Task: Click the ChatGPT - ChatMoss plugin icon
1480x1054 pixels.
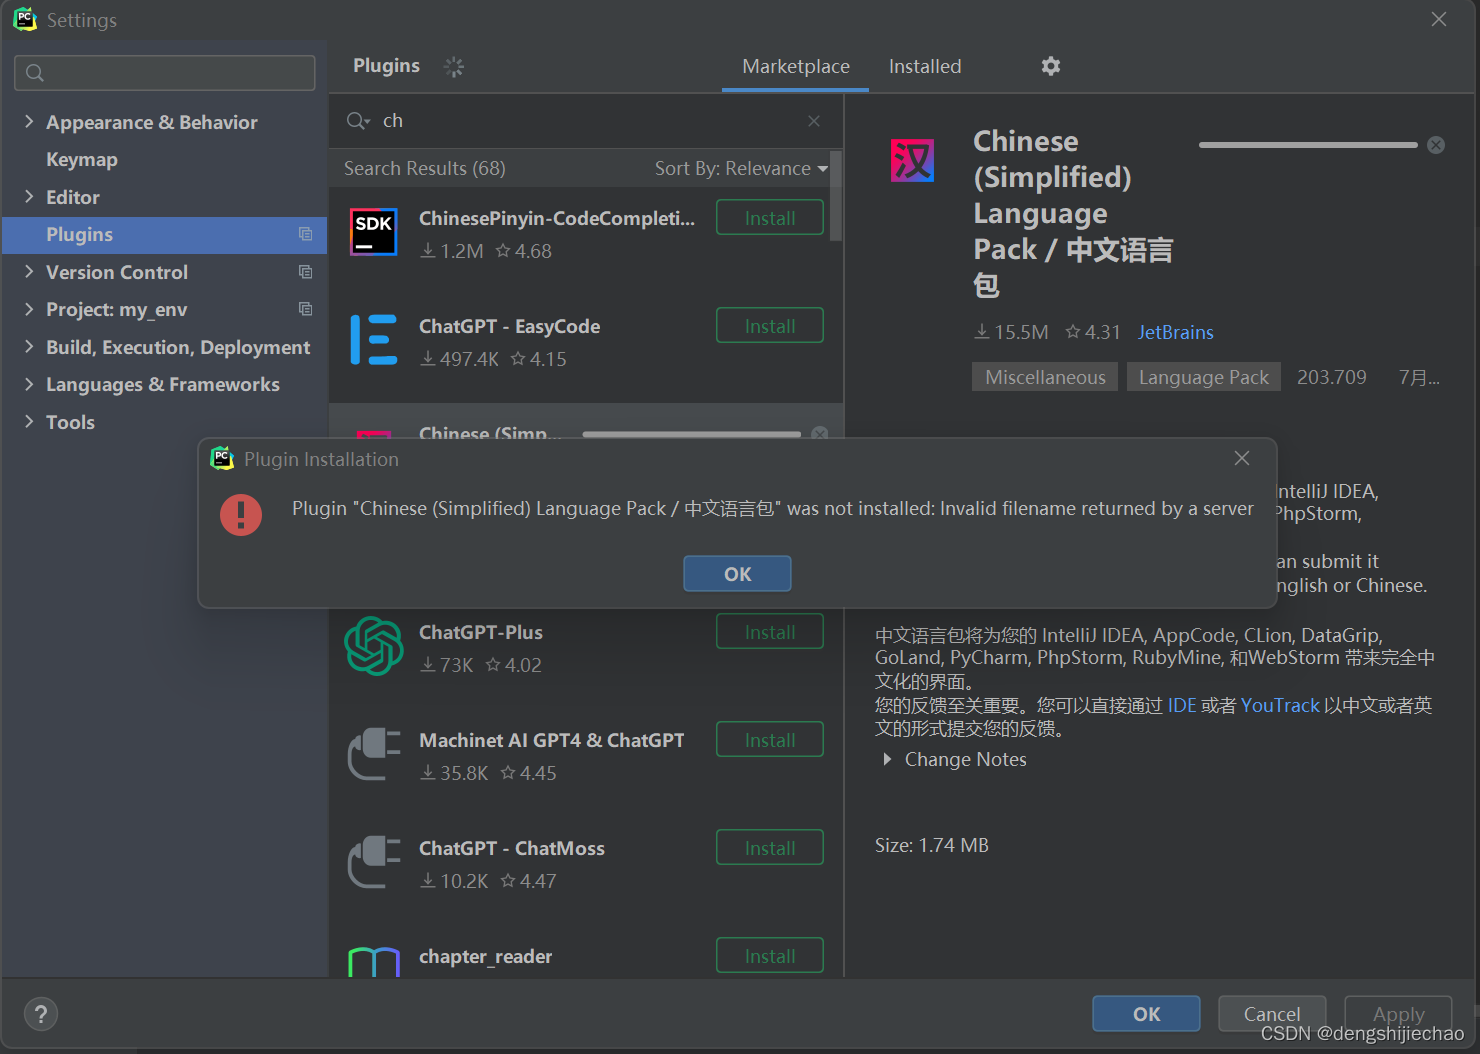Action: [x=374, y=862]
